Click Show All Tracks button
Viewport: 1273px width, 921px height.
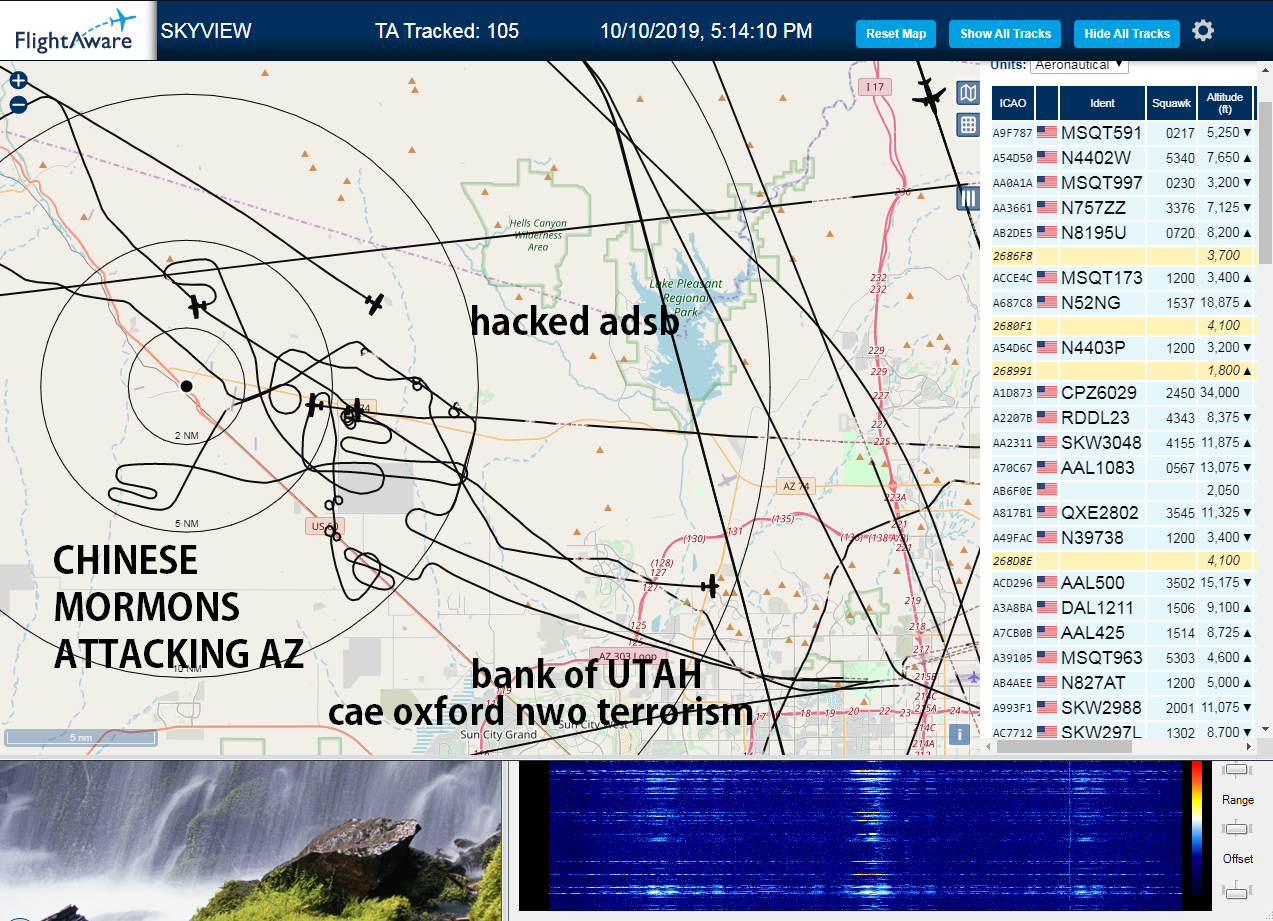[1005, 33]
